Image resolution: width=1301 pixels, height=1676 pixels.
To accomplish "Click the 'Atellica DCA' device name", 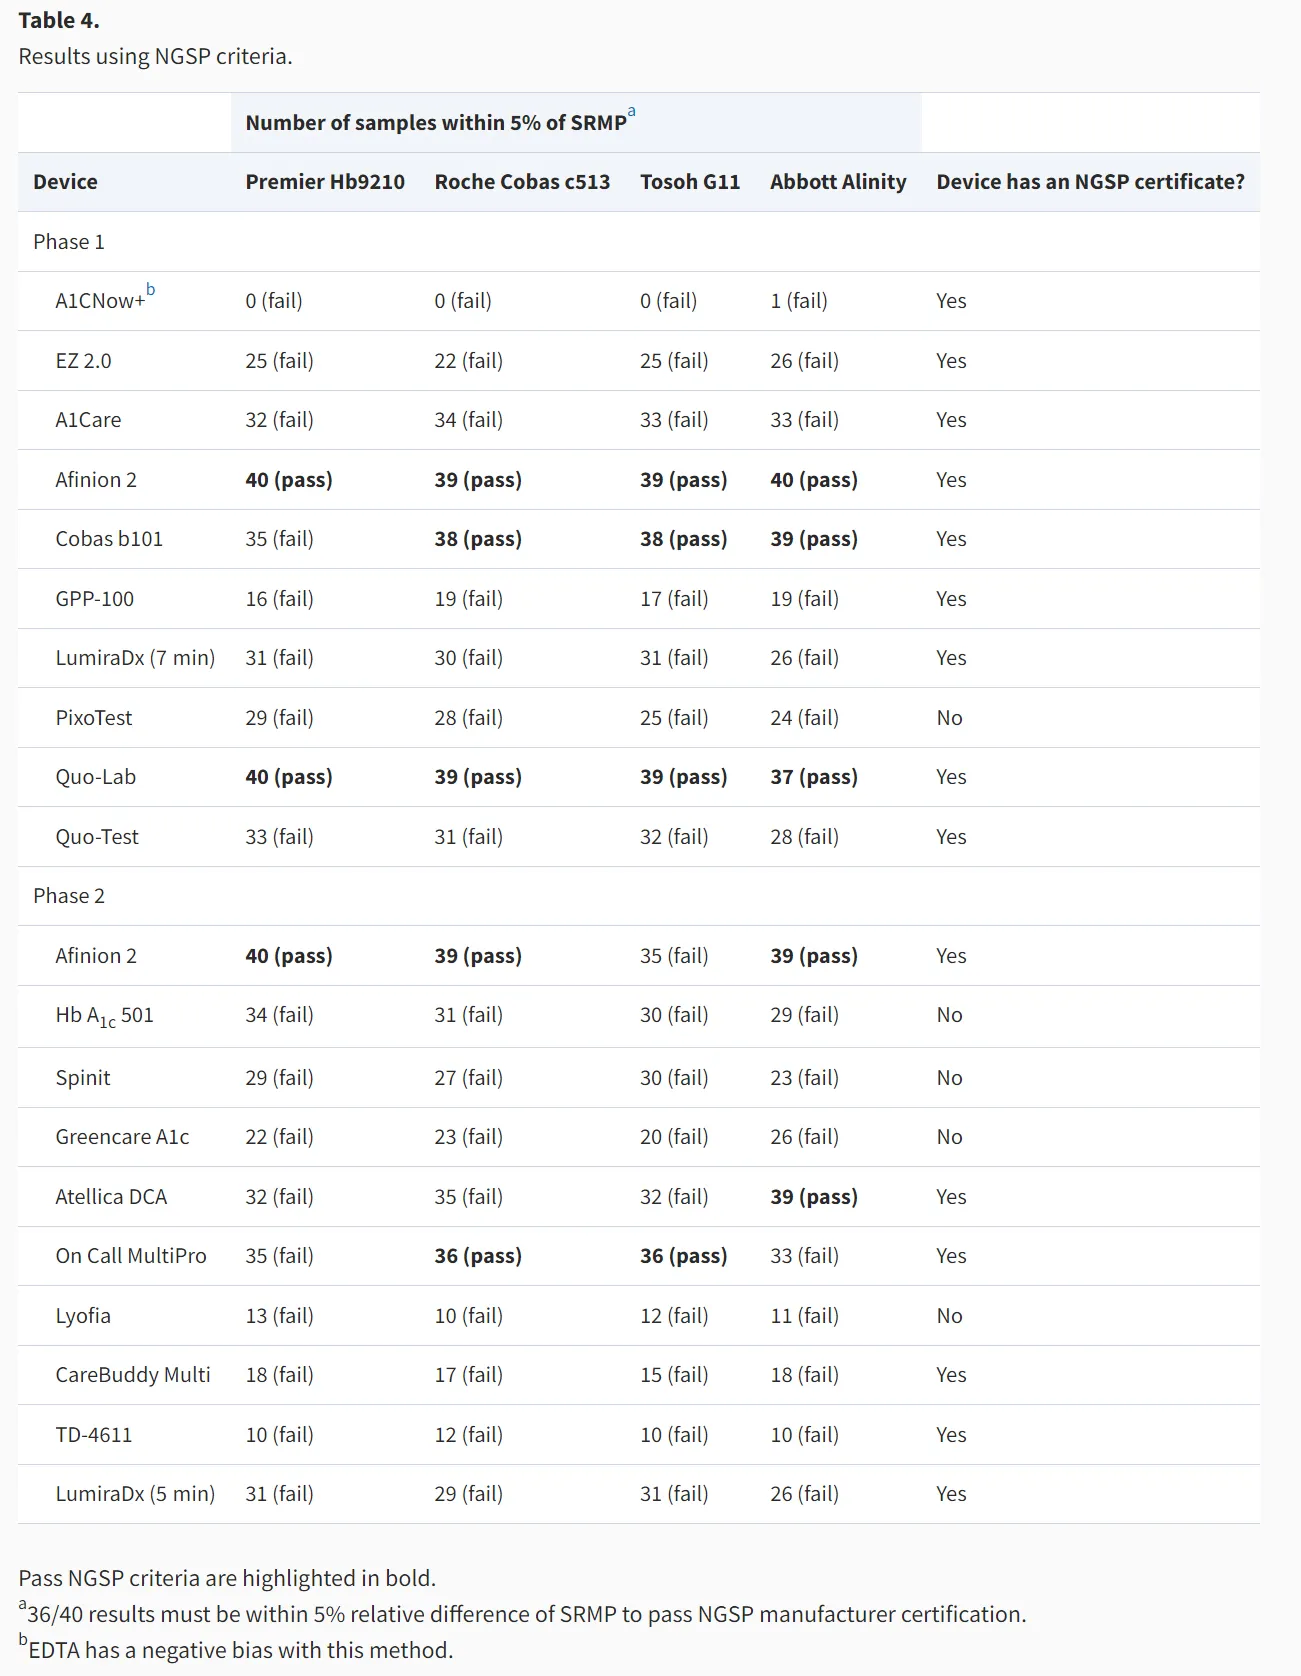I will click(x=111, y=1197).
